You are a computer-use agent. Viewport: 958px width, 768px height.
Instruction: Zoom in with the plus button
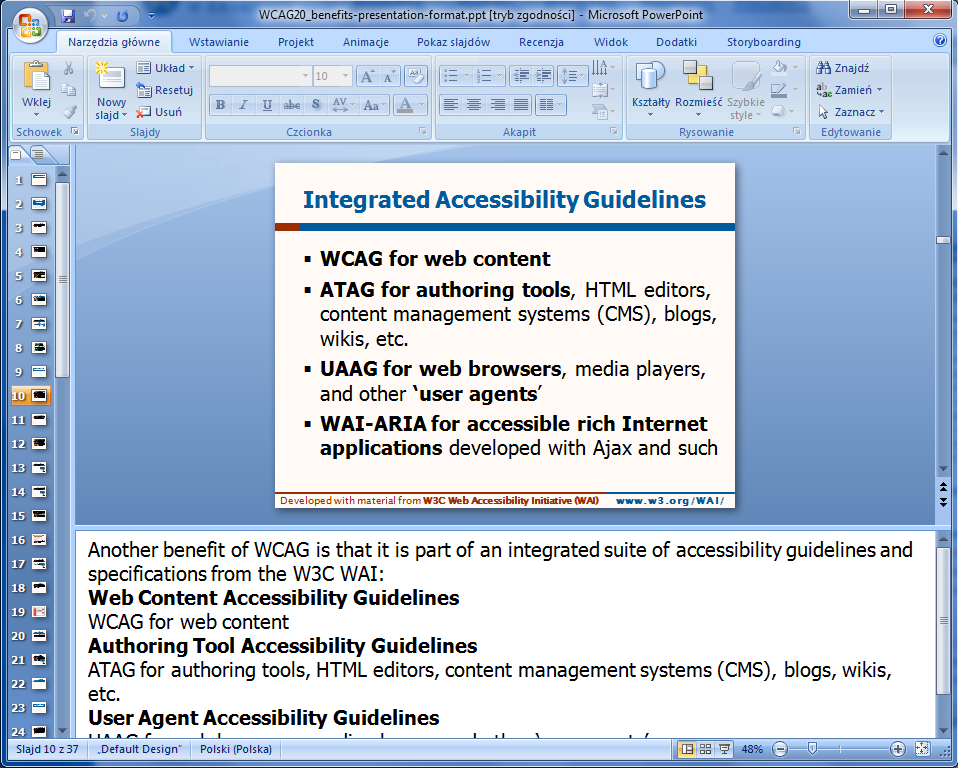[x=898, y=749]
